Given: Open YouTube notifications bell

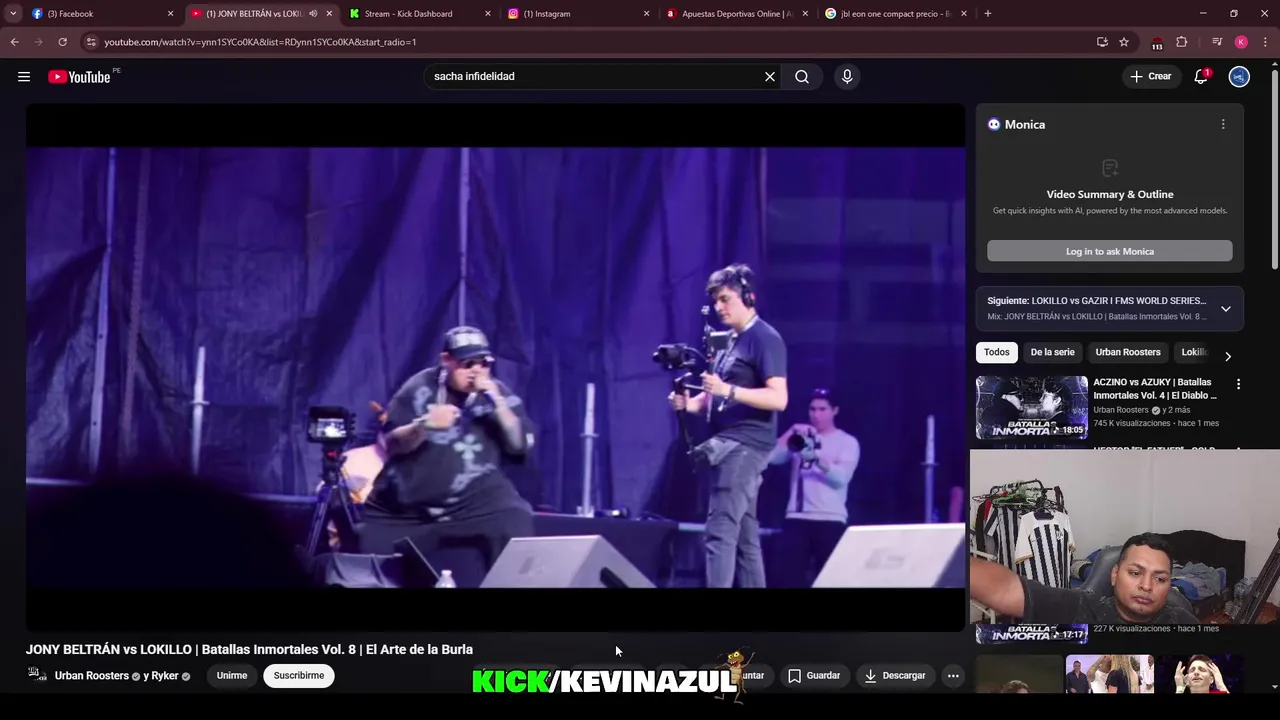Looking at the screenshot, I should [x=1201, y=76].
